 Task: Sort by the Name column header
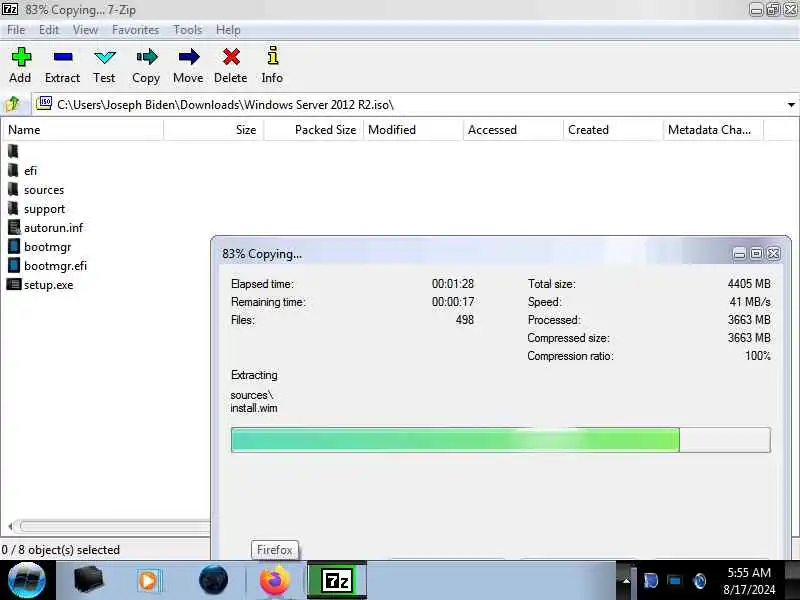point(82,130)
